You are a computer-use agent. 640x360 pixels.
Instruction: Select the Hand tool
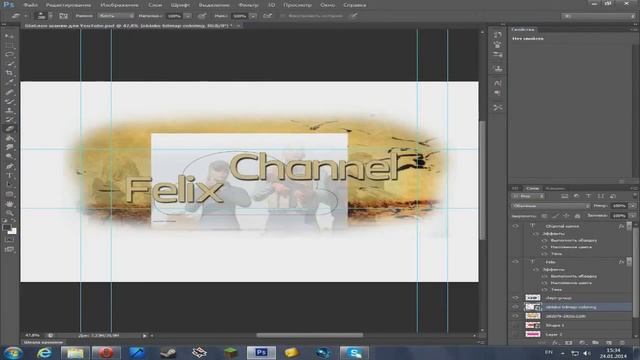[x=9, y=203]
